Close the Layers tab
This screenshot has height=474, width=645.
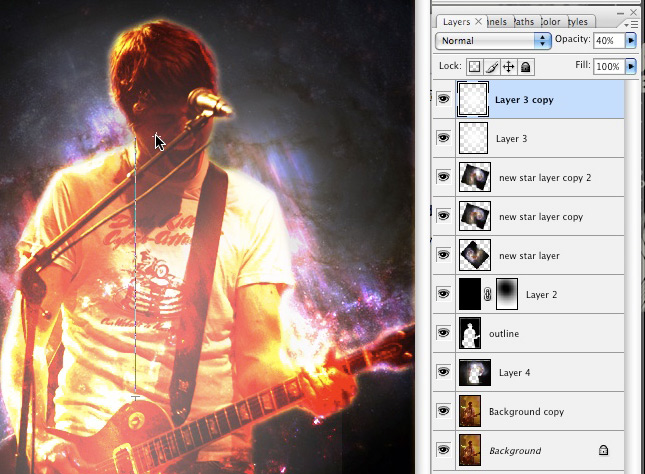(x=478, y=21)
